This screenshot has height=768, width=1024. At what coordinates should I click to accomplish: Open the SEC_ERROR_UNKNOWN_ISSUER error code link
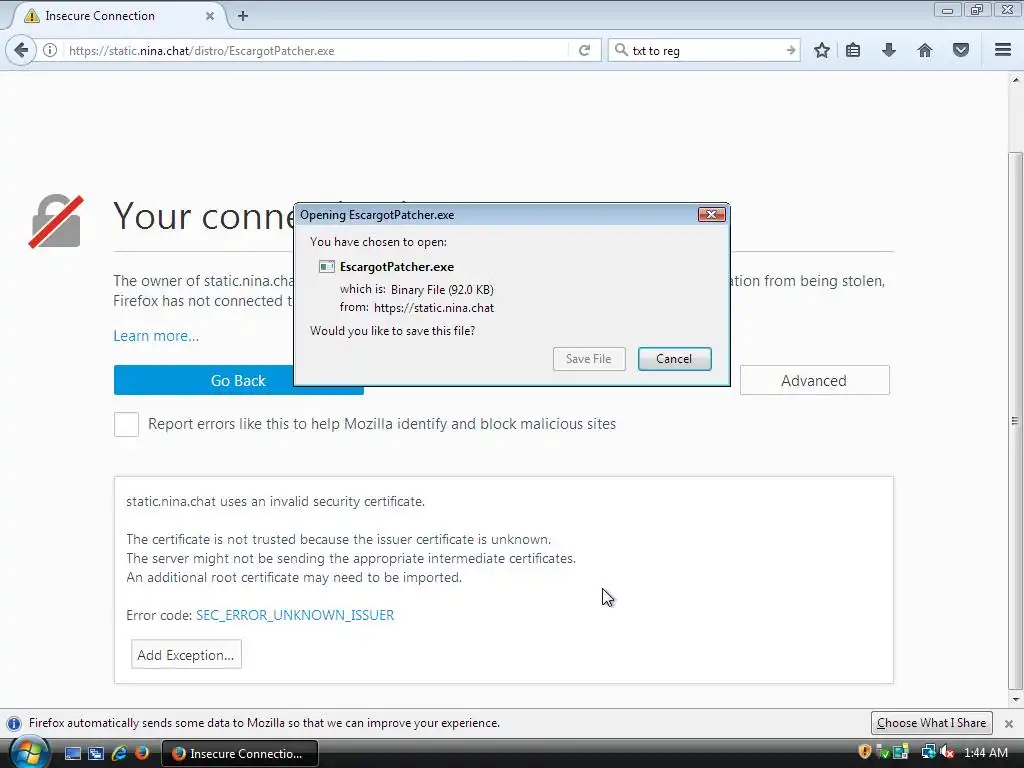point(295,615)
